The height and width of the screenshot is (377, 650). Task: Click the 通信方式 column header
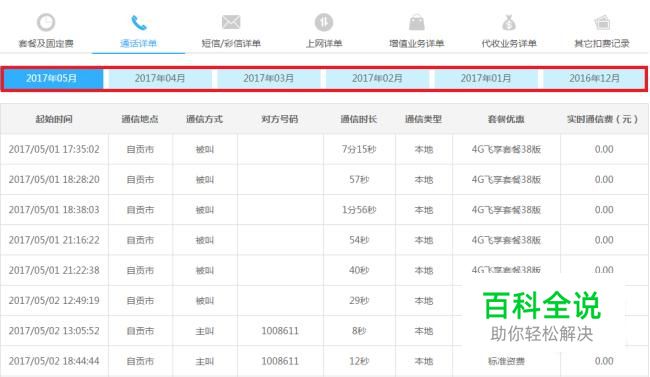pos(204,119)
